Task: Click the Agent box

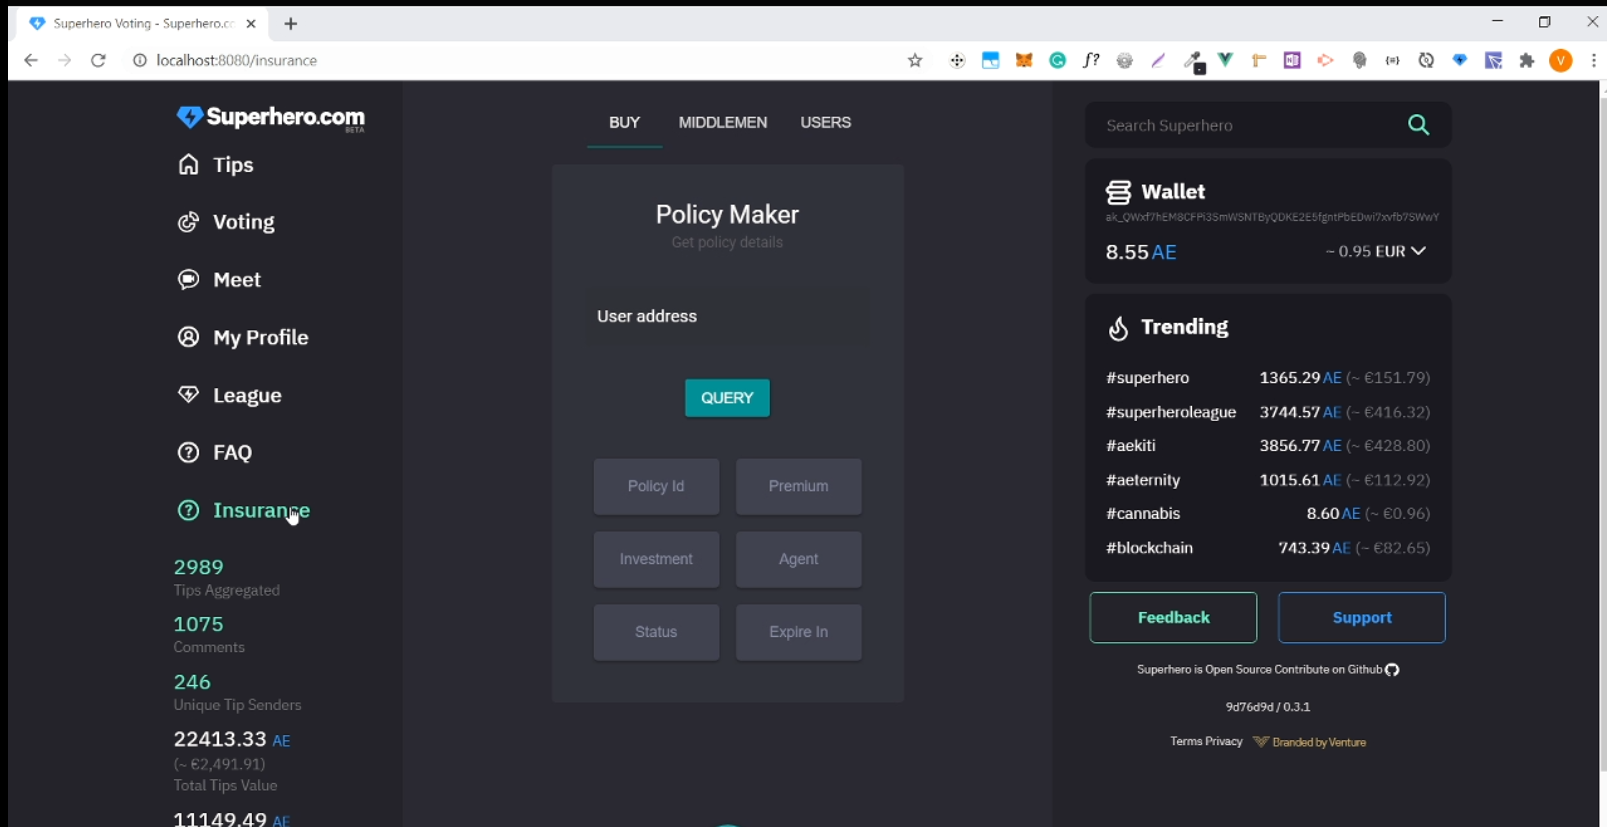Action: click(799, 560)
